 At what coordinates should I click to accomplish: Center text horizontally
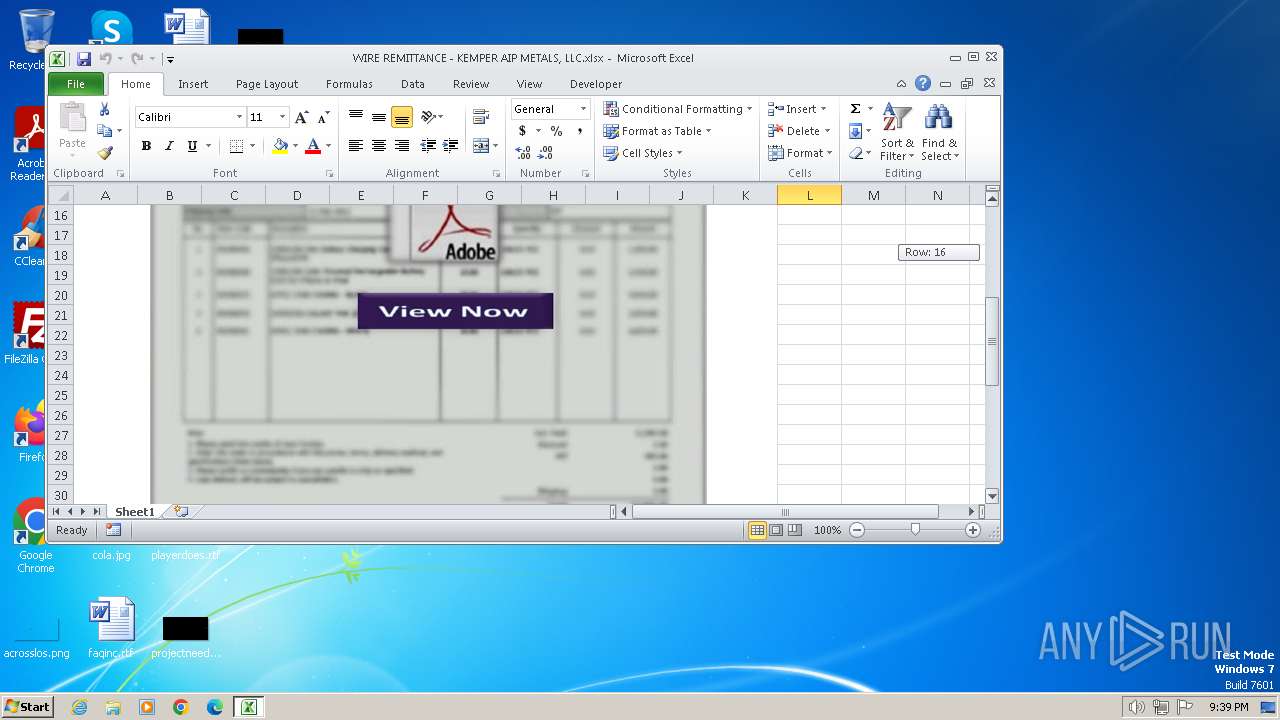point(379,146)
